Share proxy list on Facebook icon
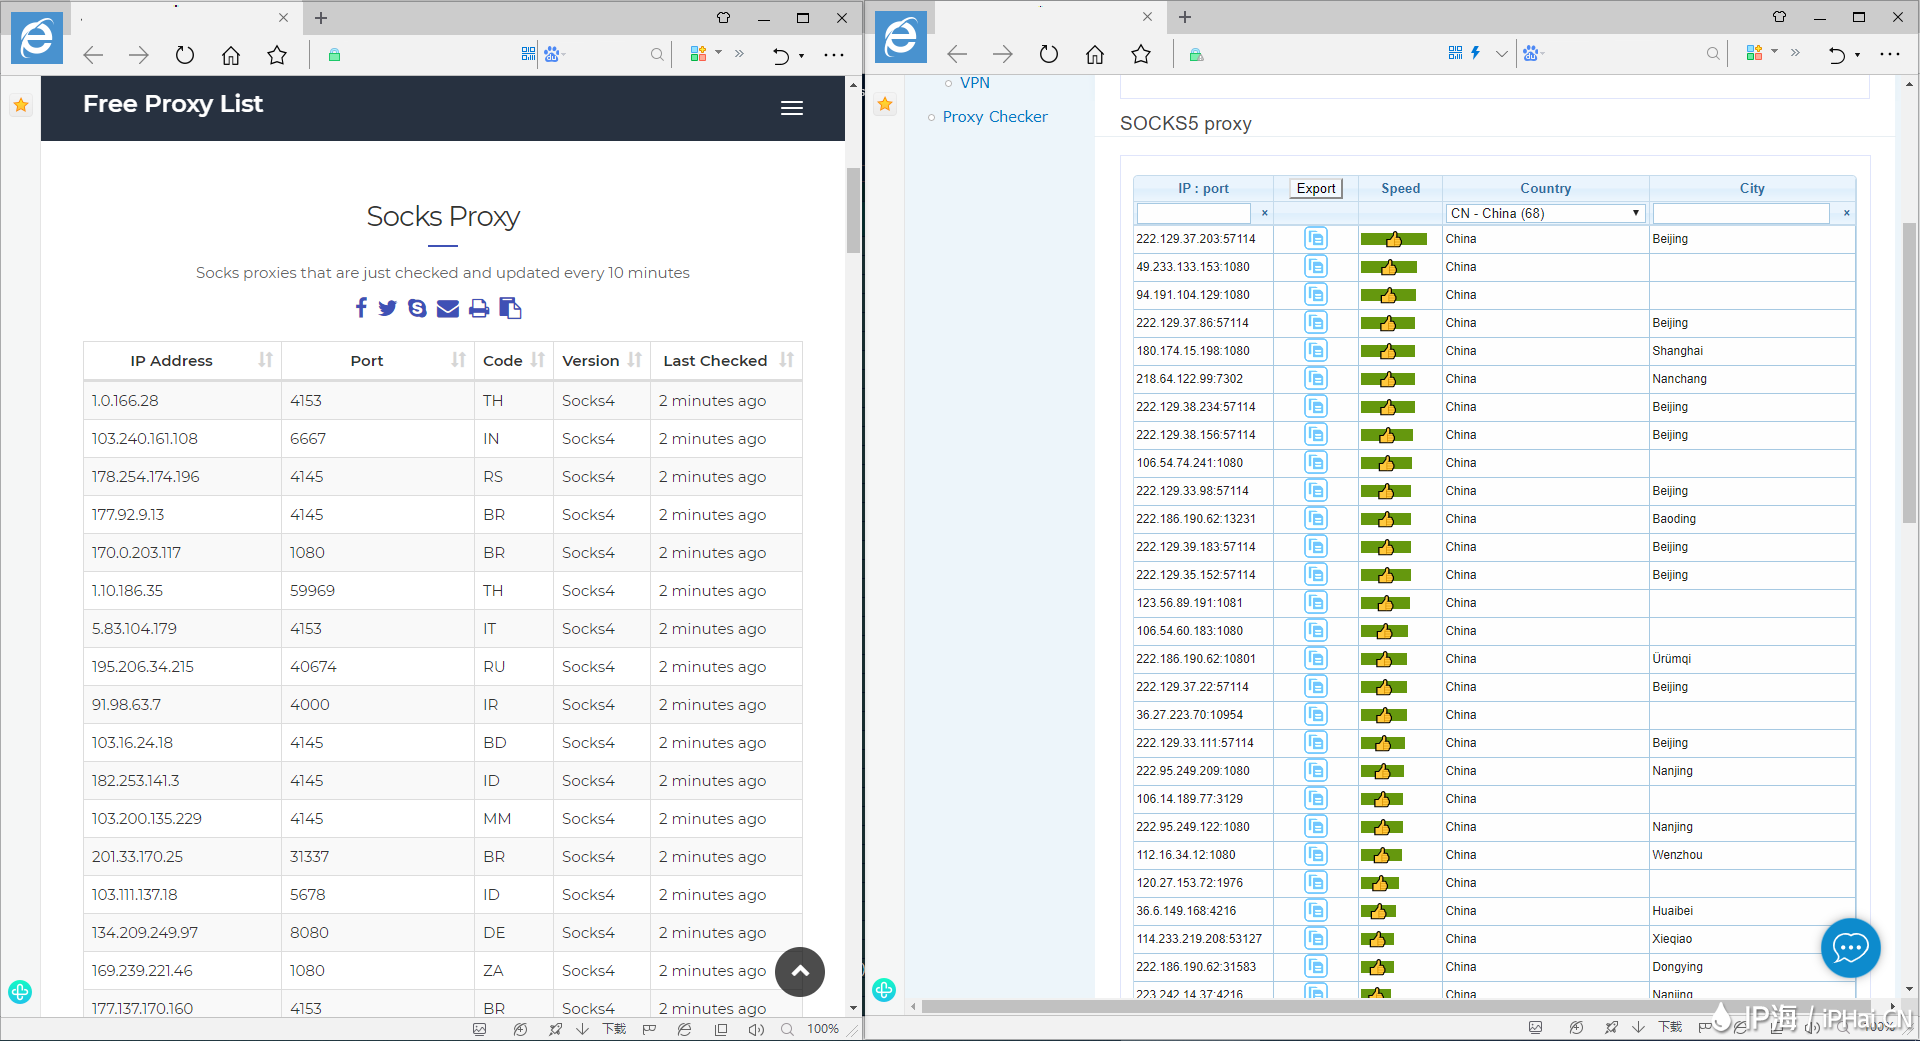The width and height of the screenshot is (1920, 1041). (361, 308)
